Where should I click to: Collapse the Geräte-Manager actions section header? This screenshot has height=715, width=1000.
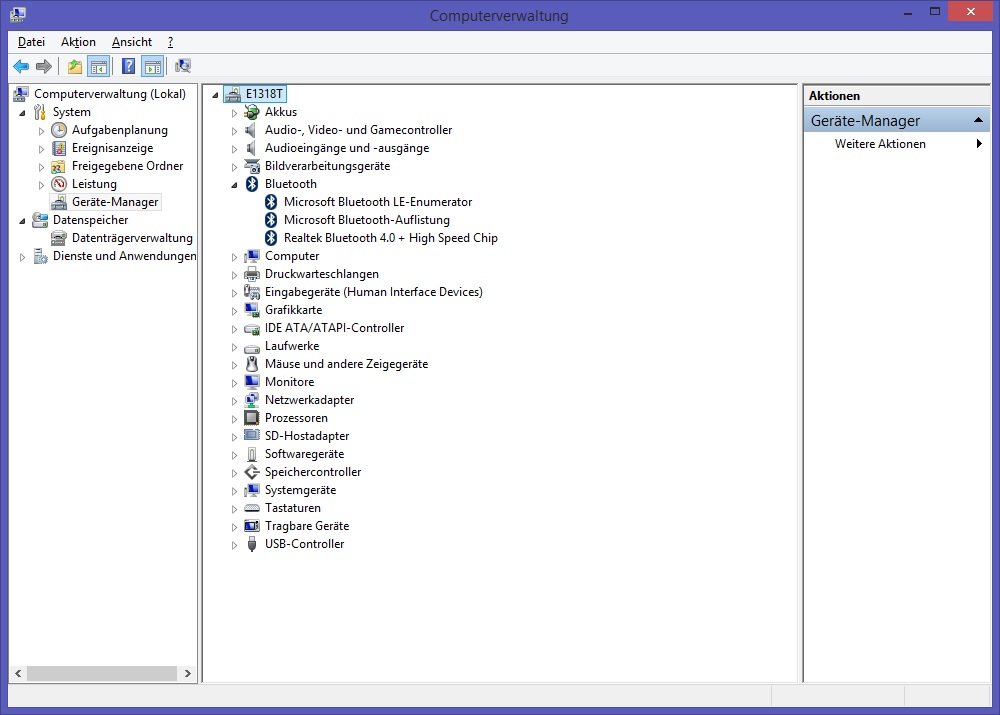coord(980,121)
